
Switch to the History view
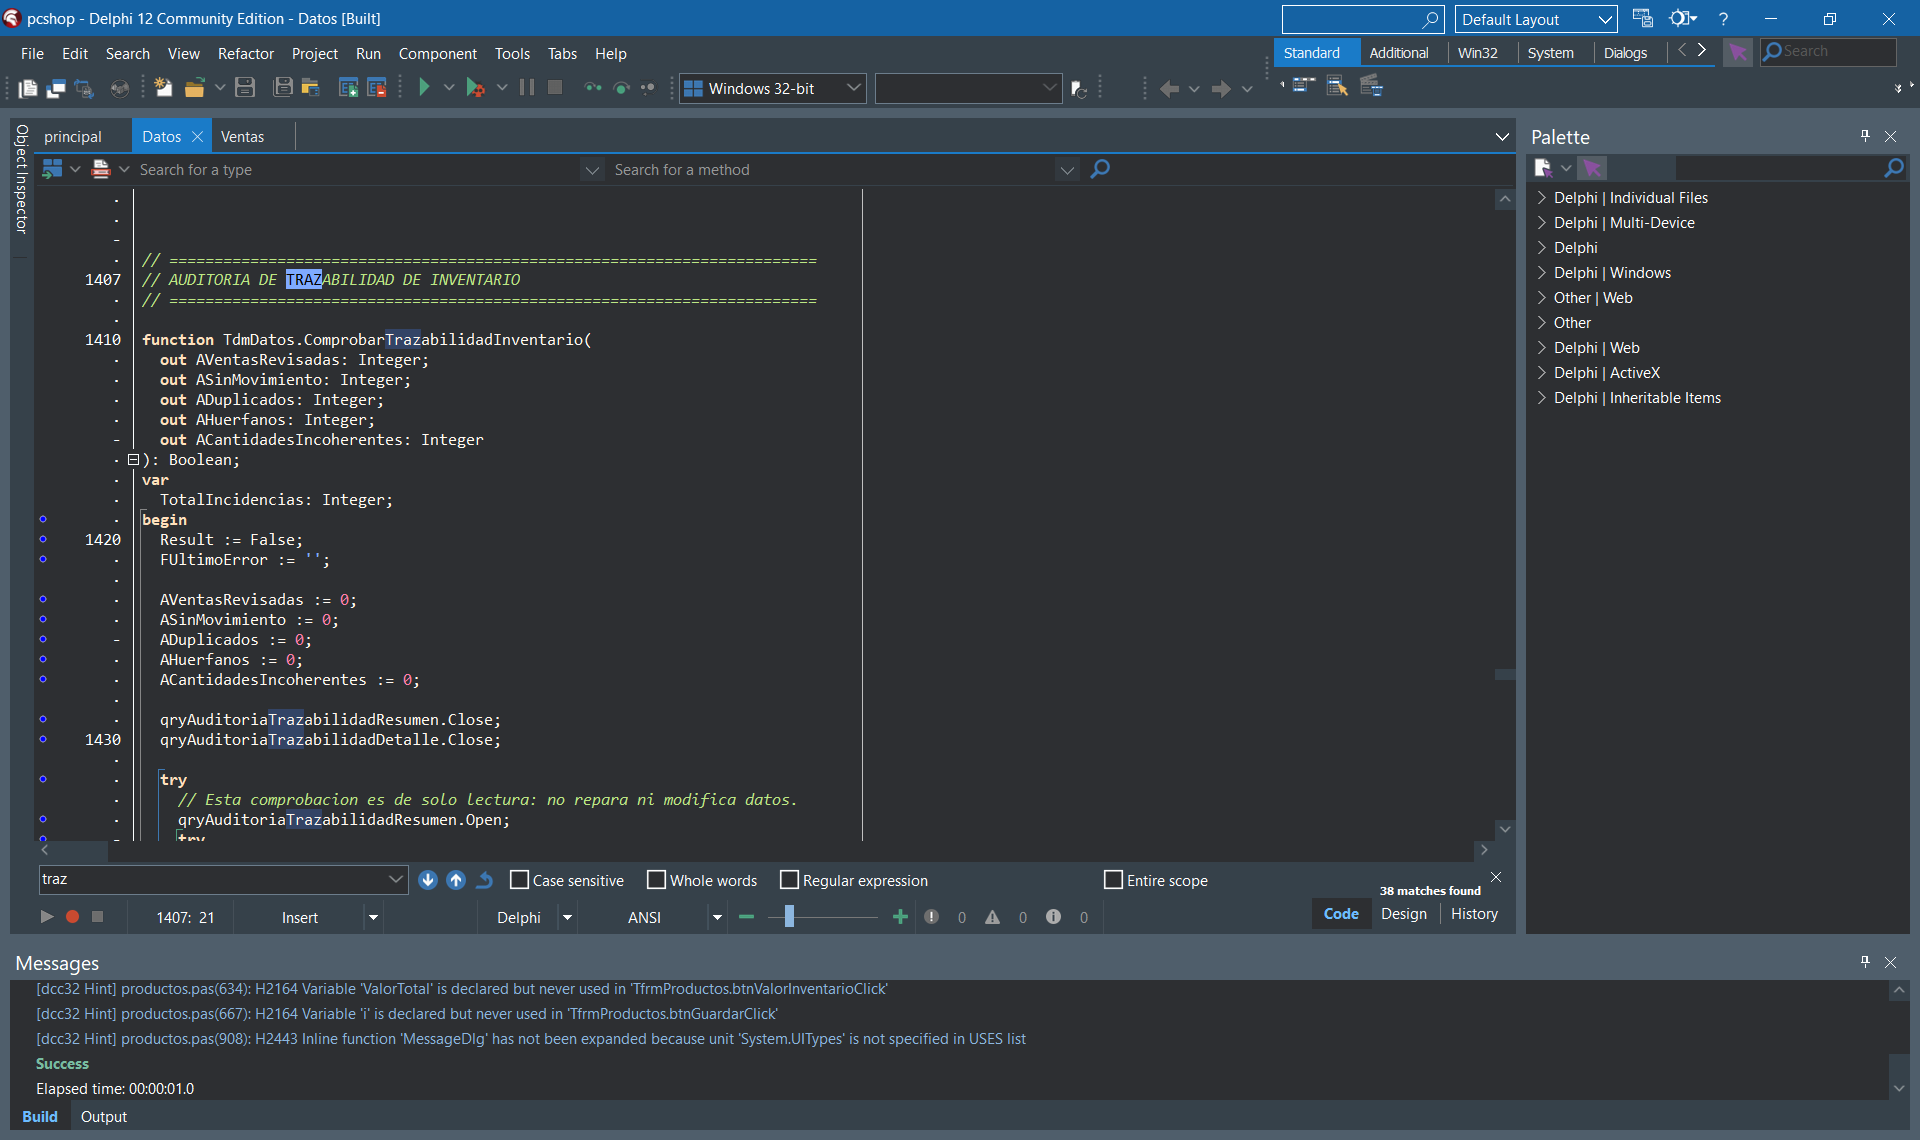coord(1474,914)
